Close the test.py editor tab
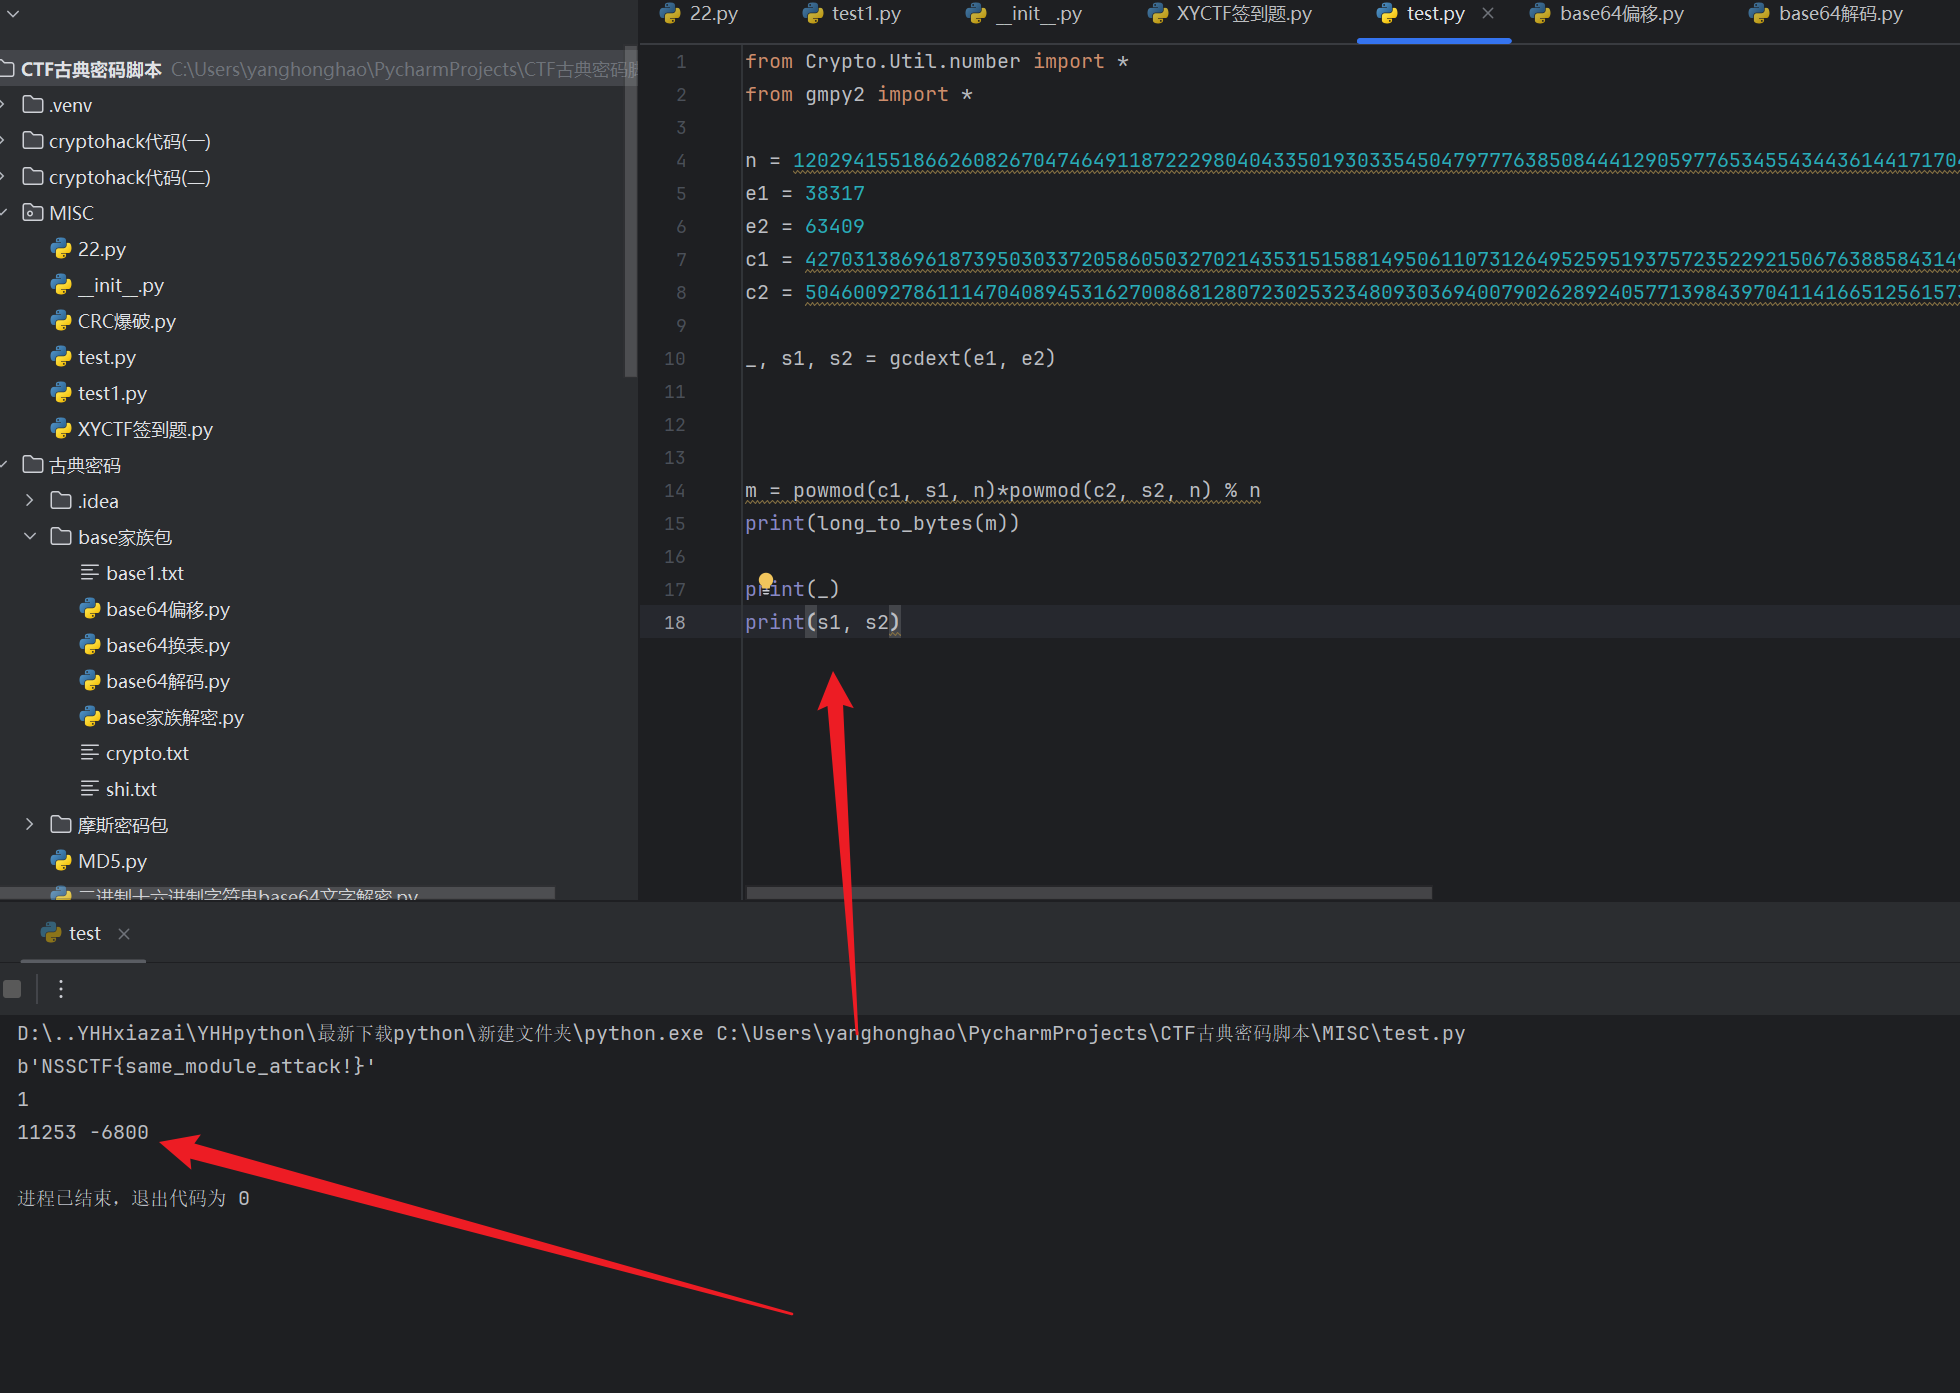Viewport: 1960px width, 1393px height. point(1488,14)
